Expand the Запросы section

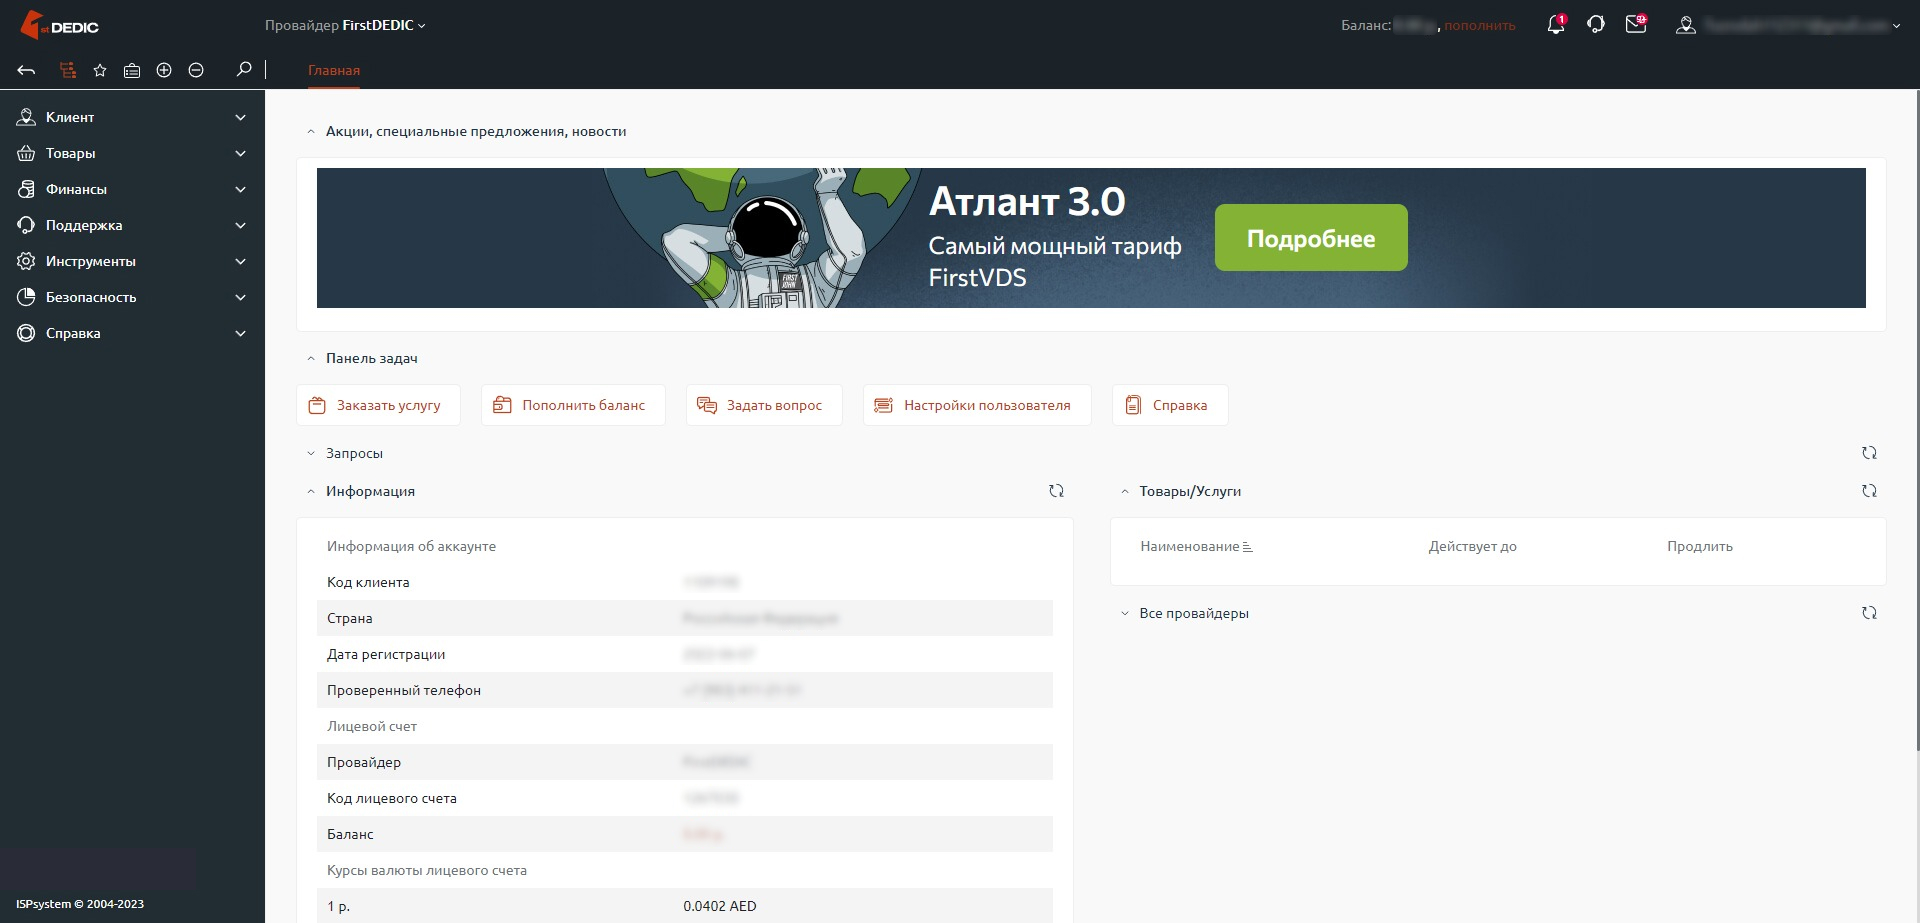pos(311,454)
